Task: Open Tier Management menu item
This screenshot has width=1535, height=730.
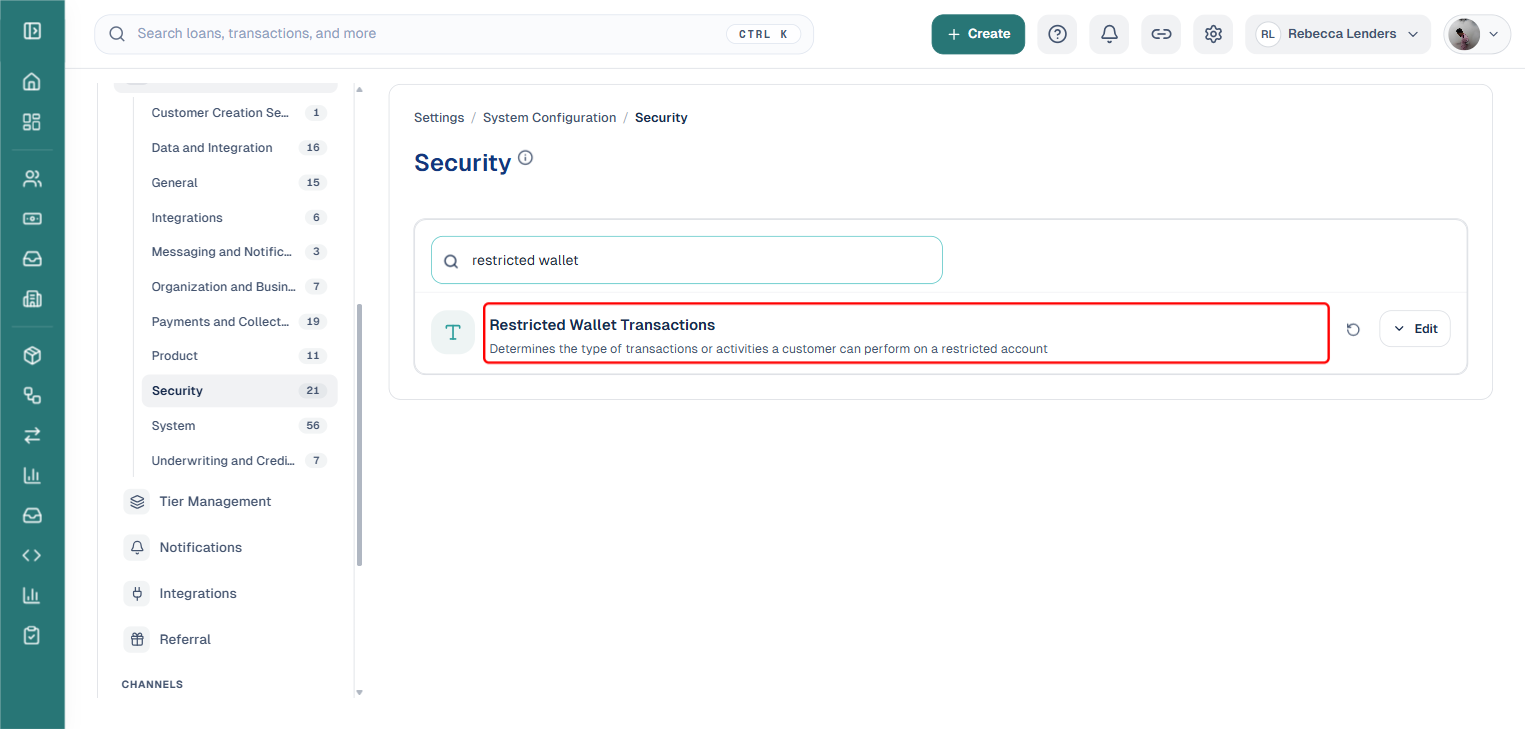Action: click(x=226, y=502)
